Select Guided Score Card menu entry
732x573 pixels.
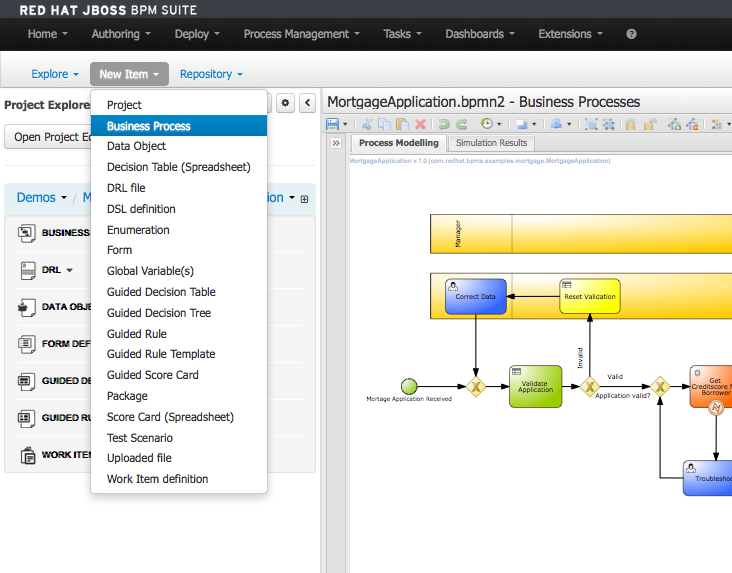click(179, 375)
